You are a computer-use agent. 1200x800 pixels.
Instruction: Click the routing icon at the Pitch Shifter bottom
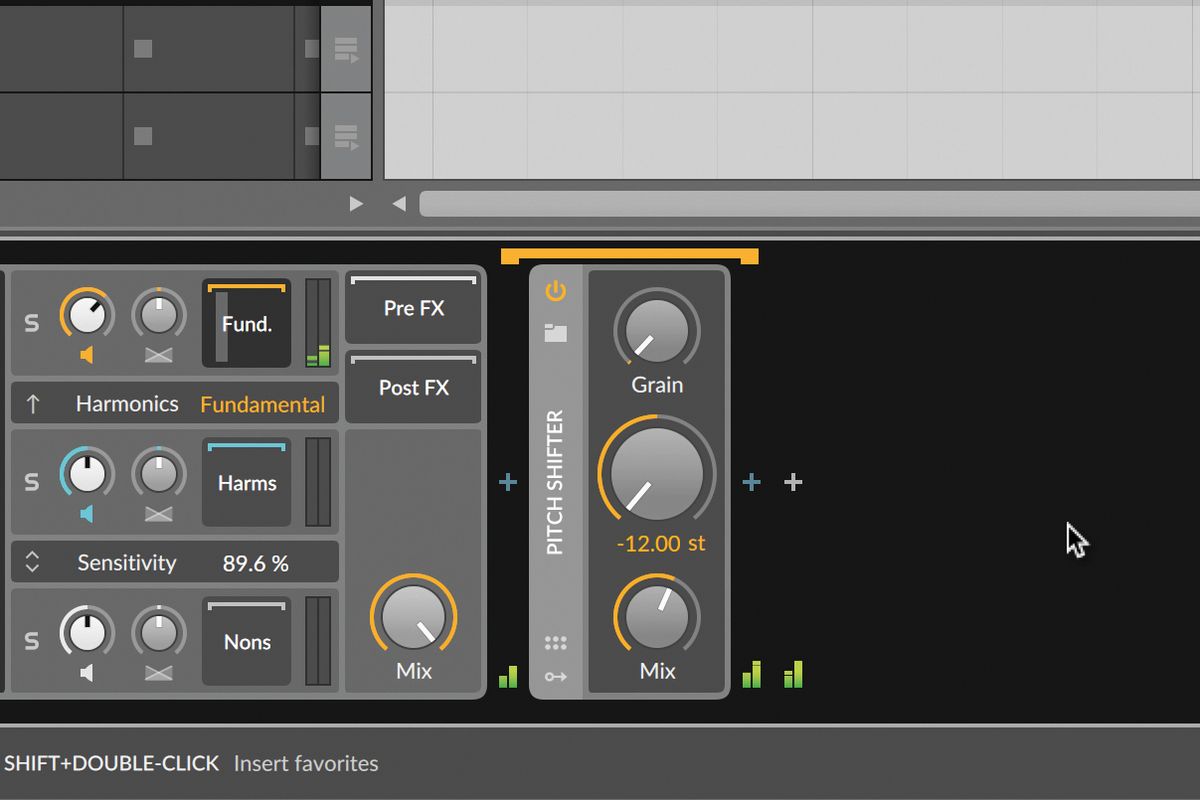point(556,676)
